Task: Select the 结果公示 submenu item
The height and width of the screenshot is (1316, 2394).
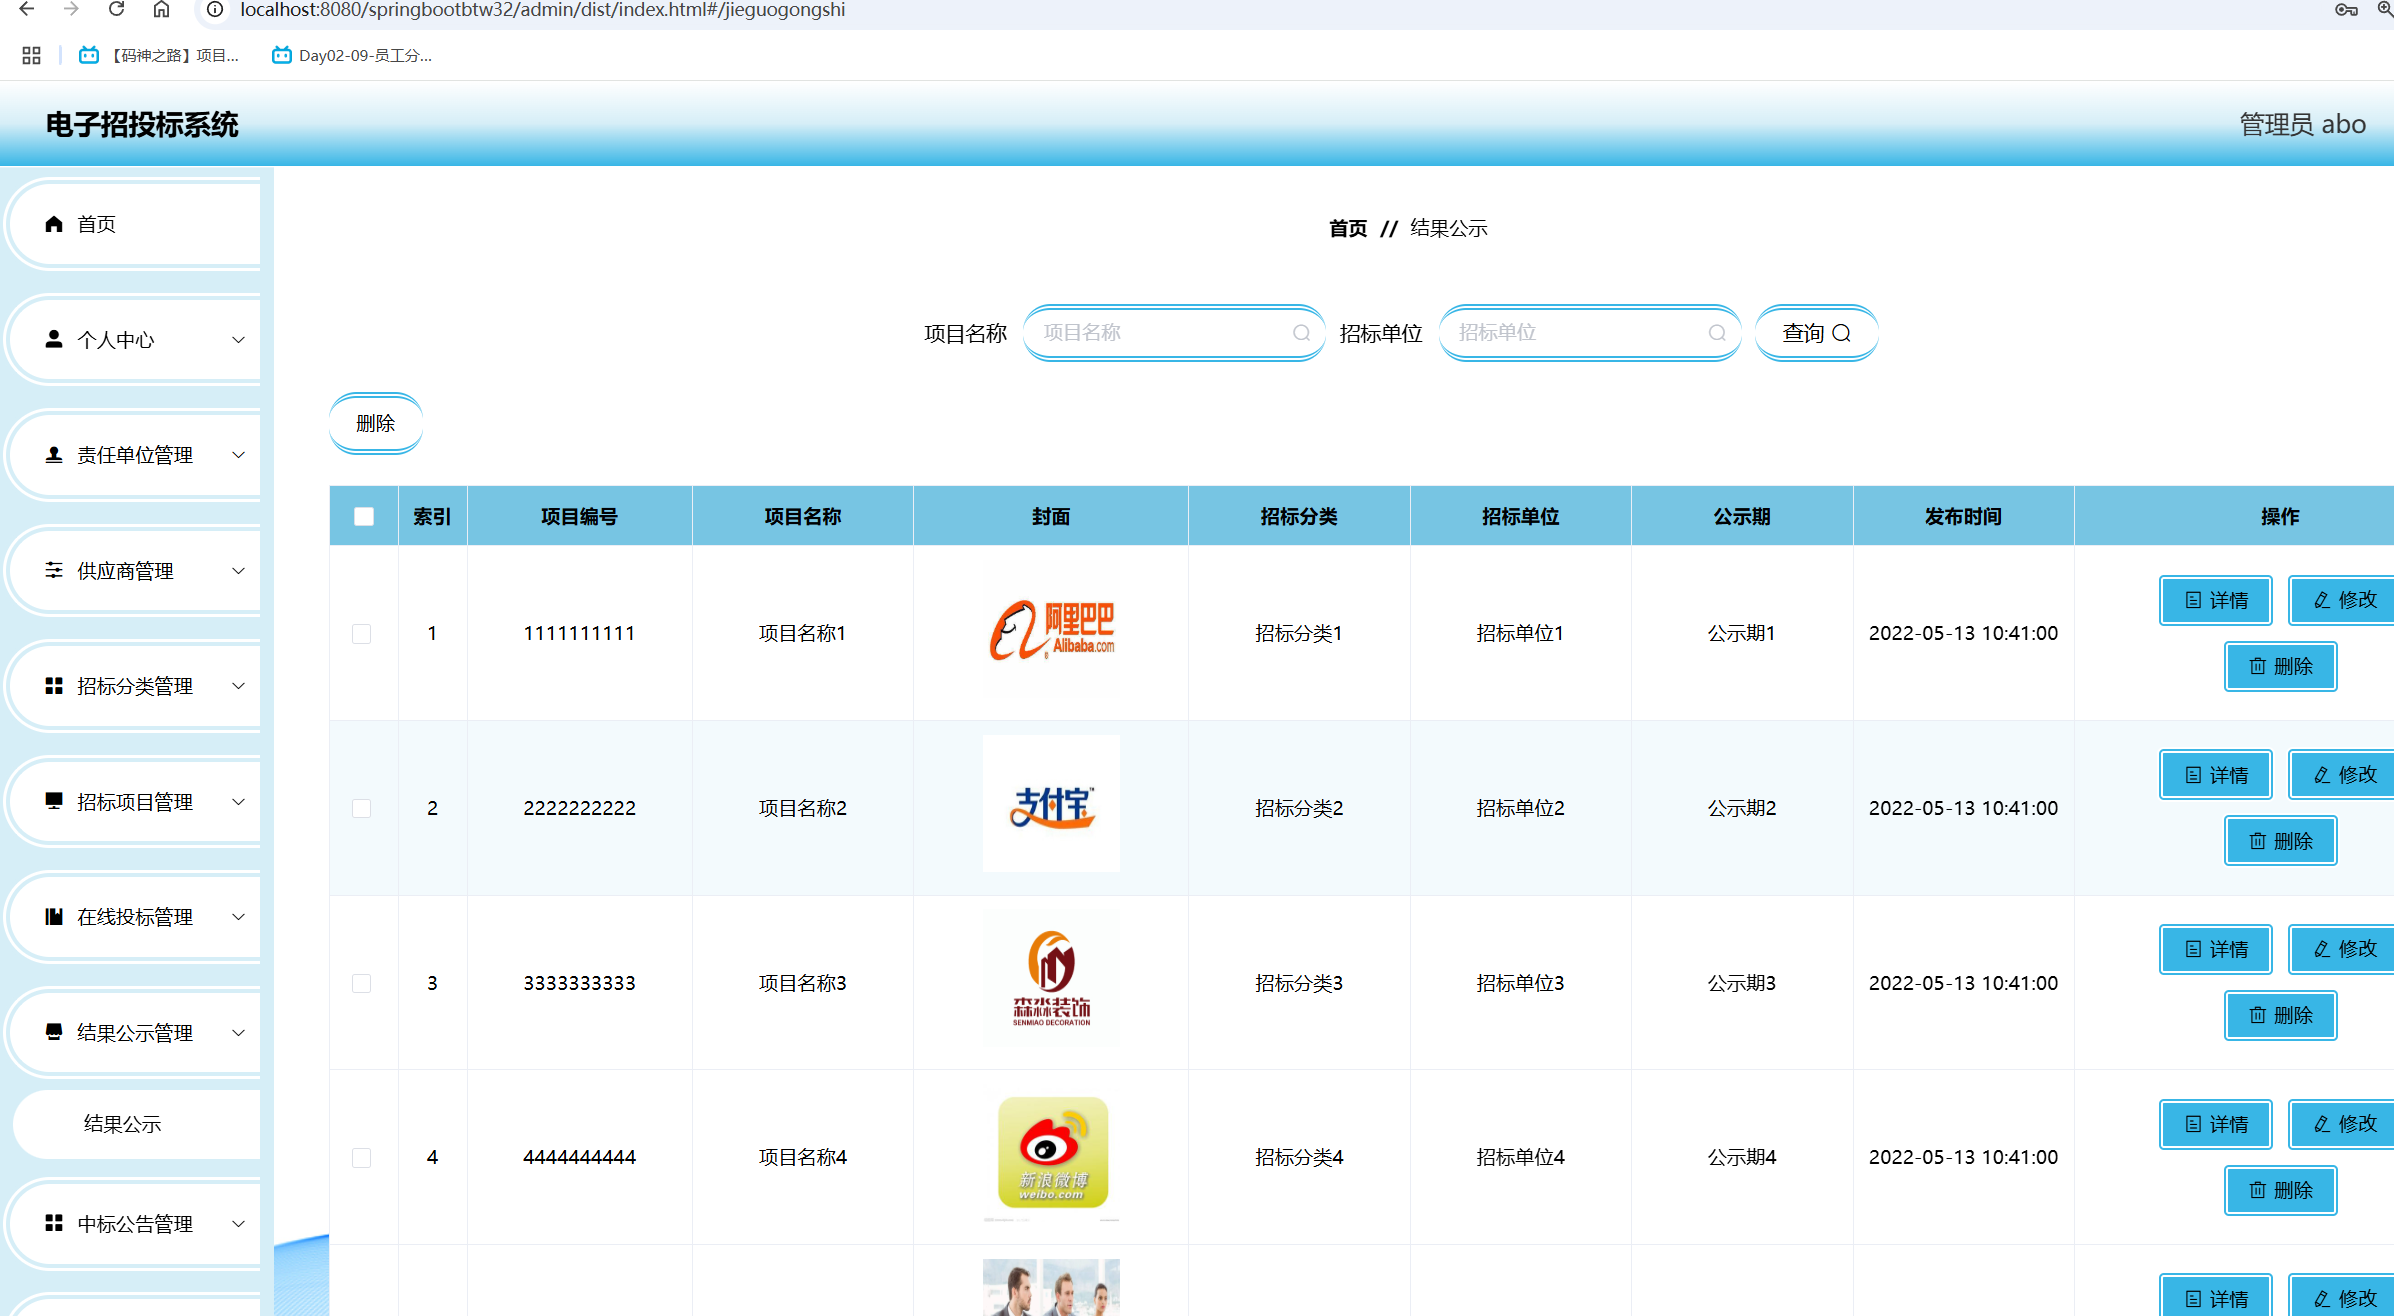Action: pos(137,1124)
